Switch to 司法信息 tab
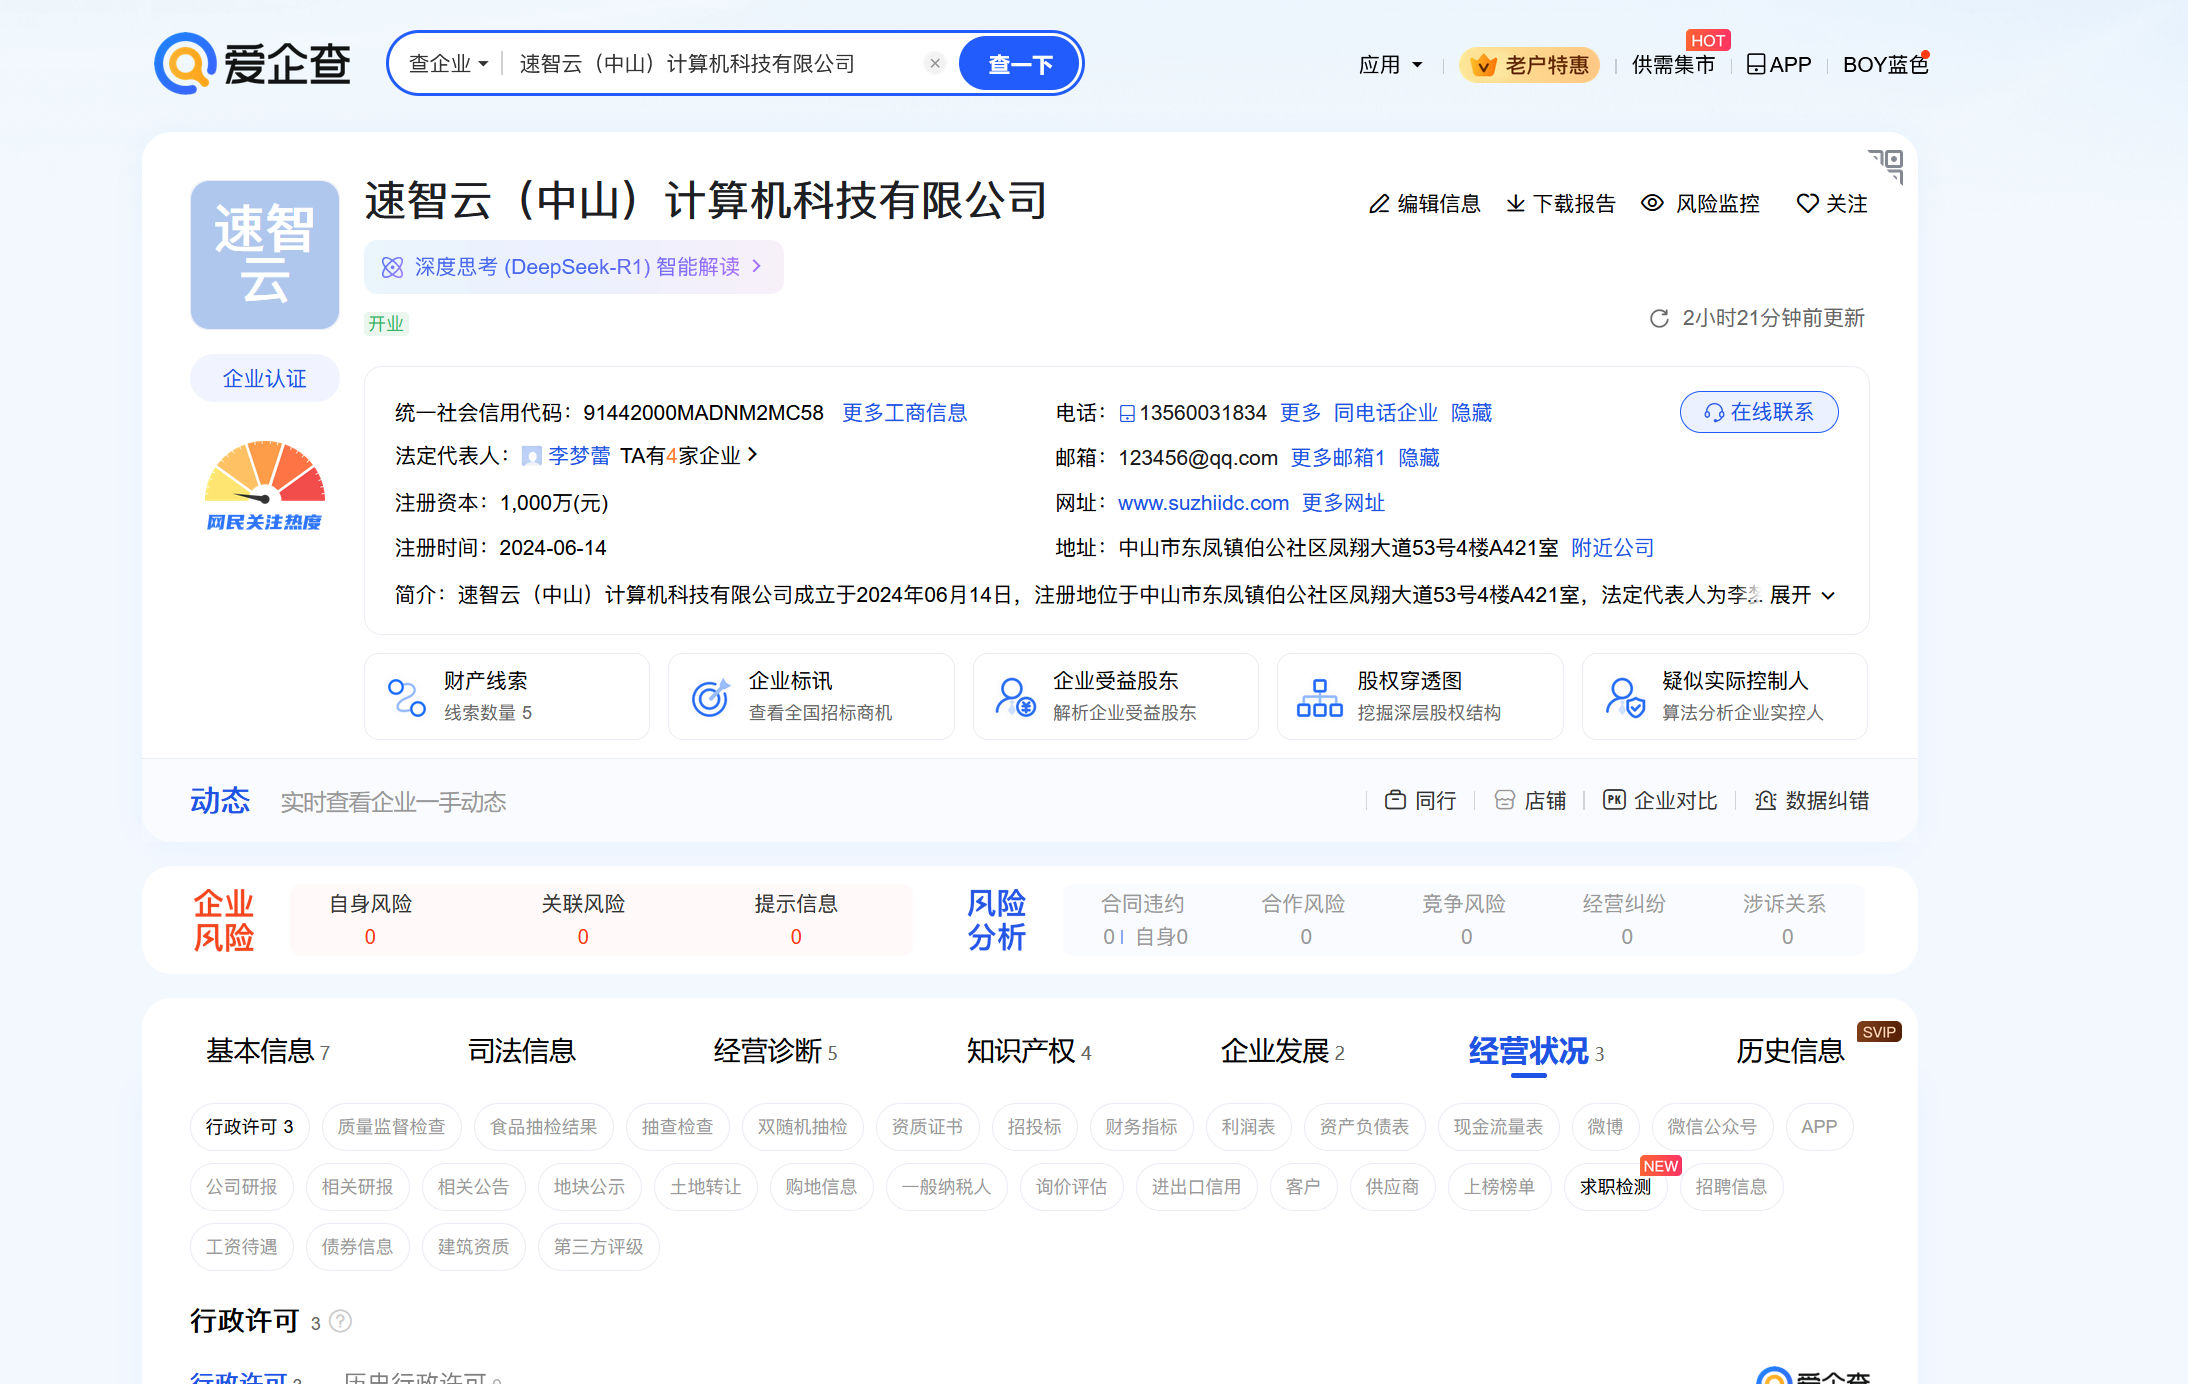 coord(522,1051)
